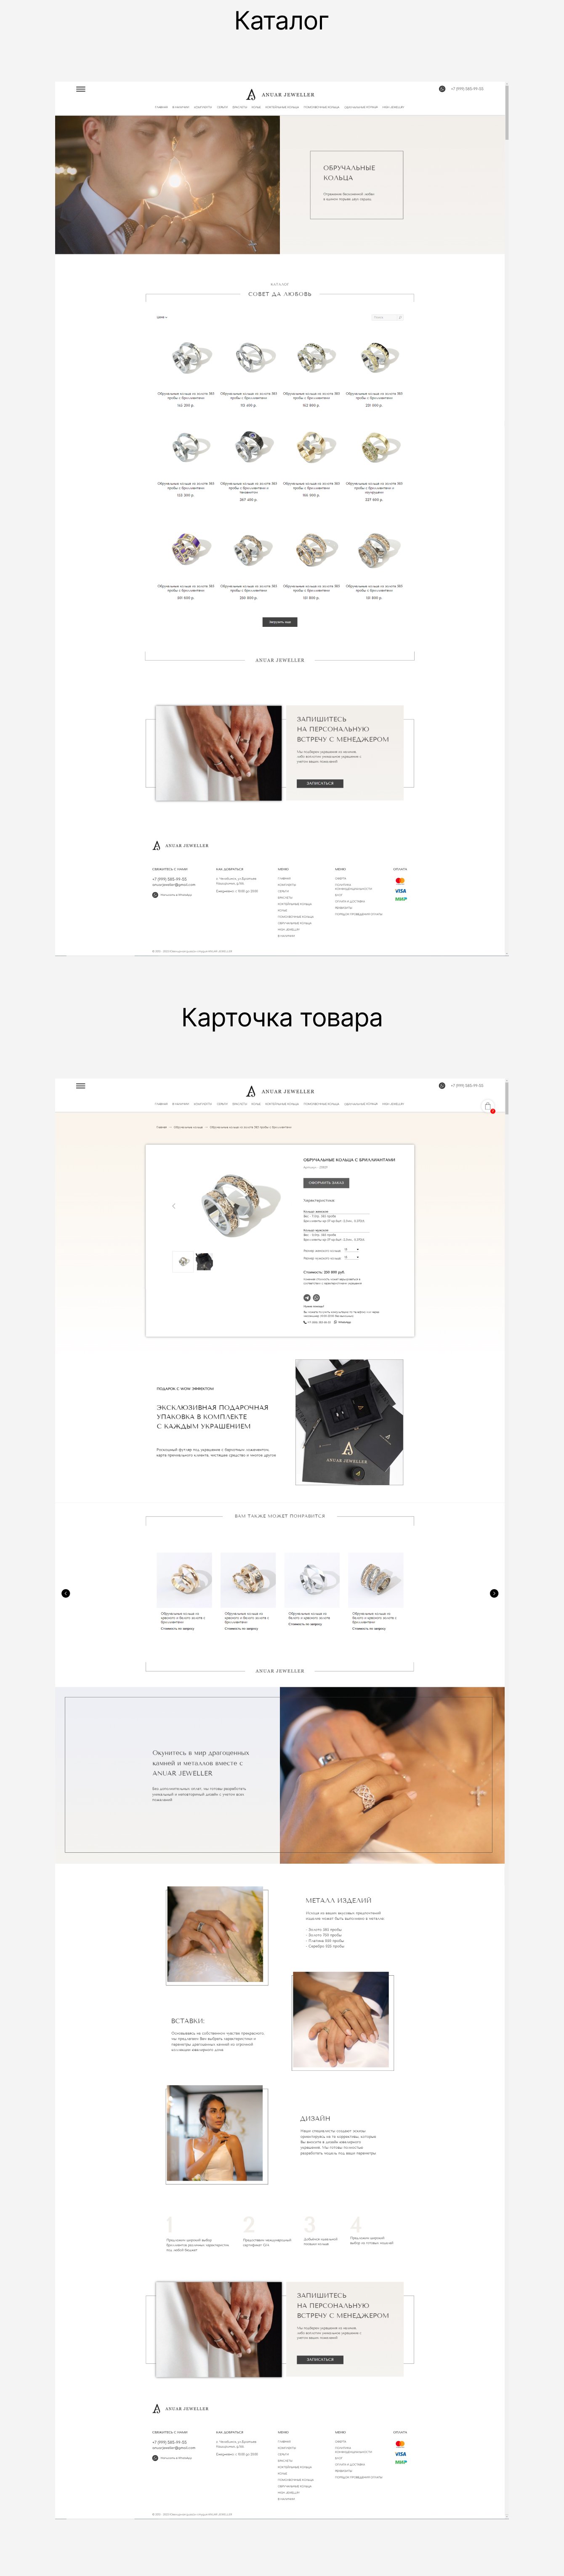Screen dimensions: 564x2576
Task: Click Обручальные кольца breadcrumb link
Action: tap(188, 1127)
